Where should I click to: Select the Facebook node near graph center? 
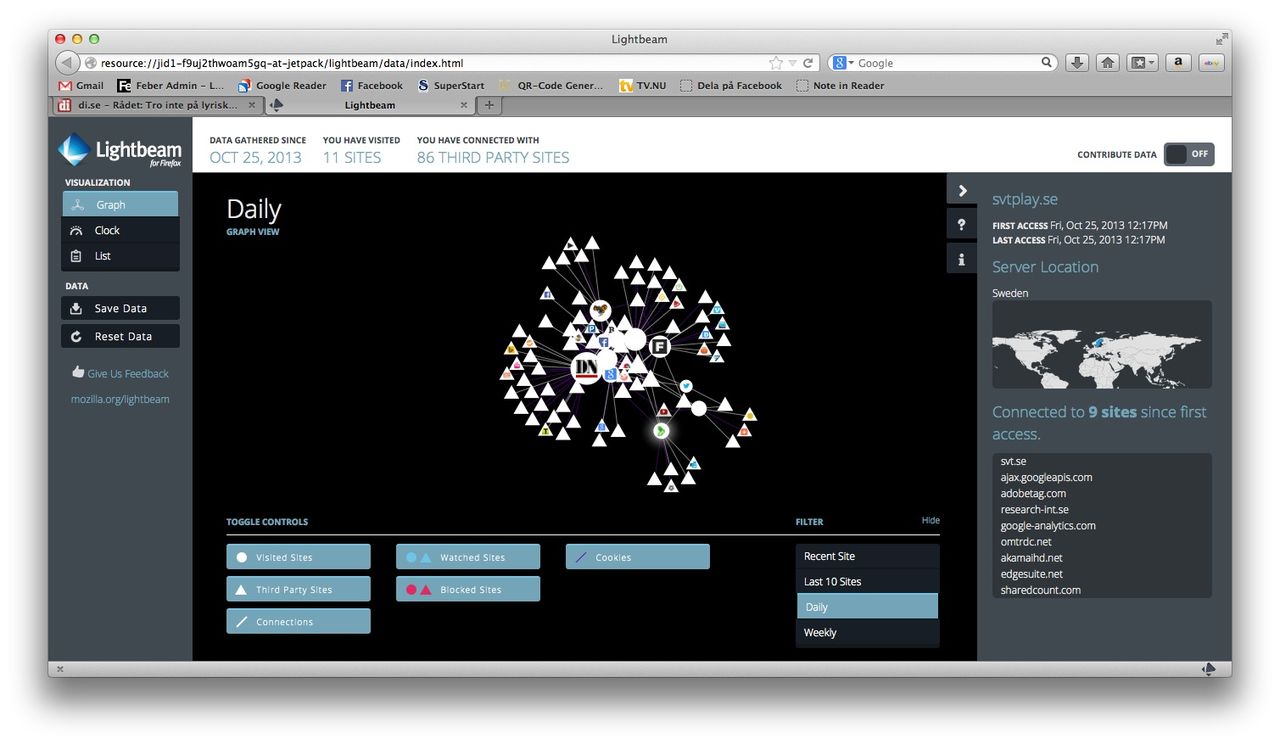(x=603, y=342)
